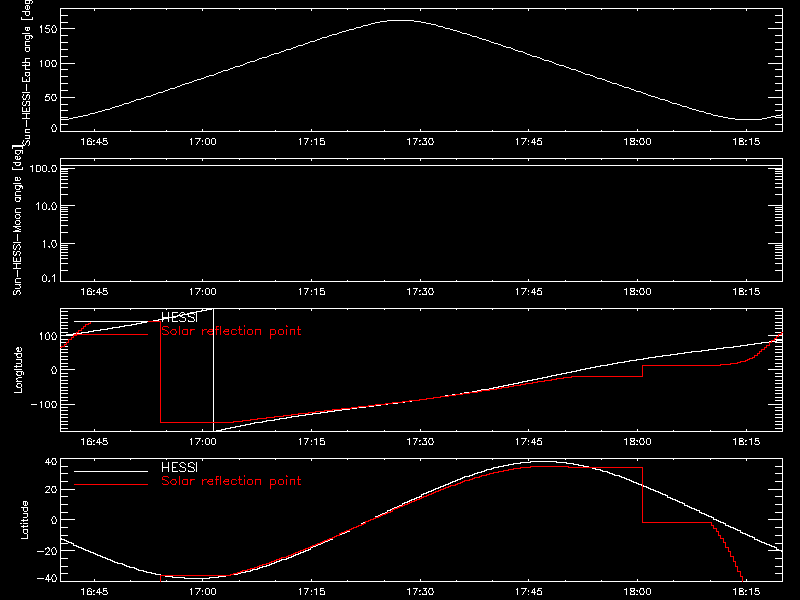This screenshot has width=800, height=600.
Task: Click the 100 tick label on Earth angle axis
Action: (x=48, y=64)
